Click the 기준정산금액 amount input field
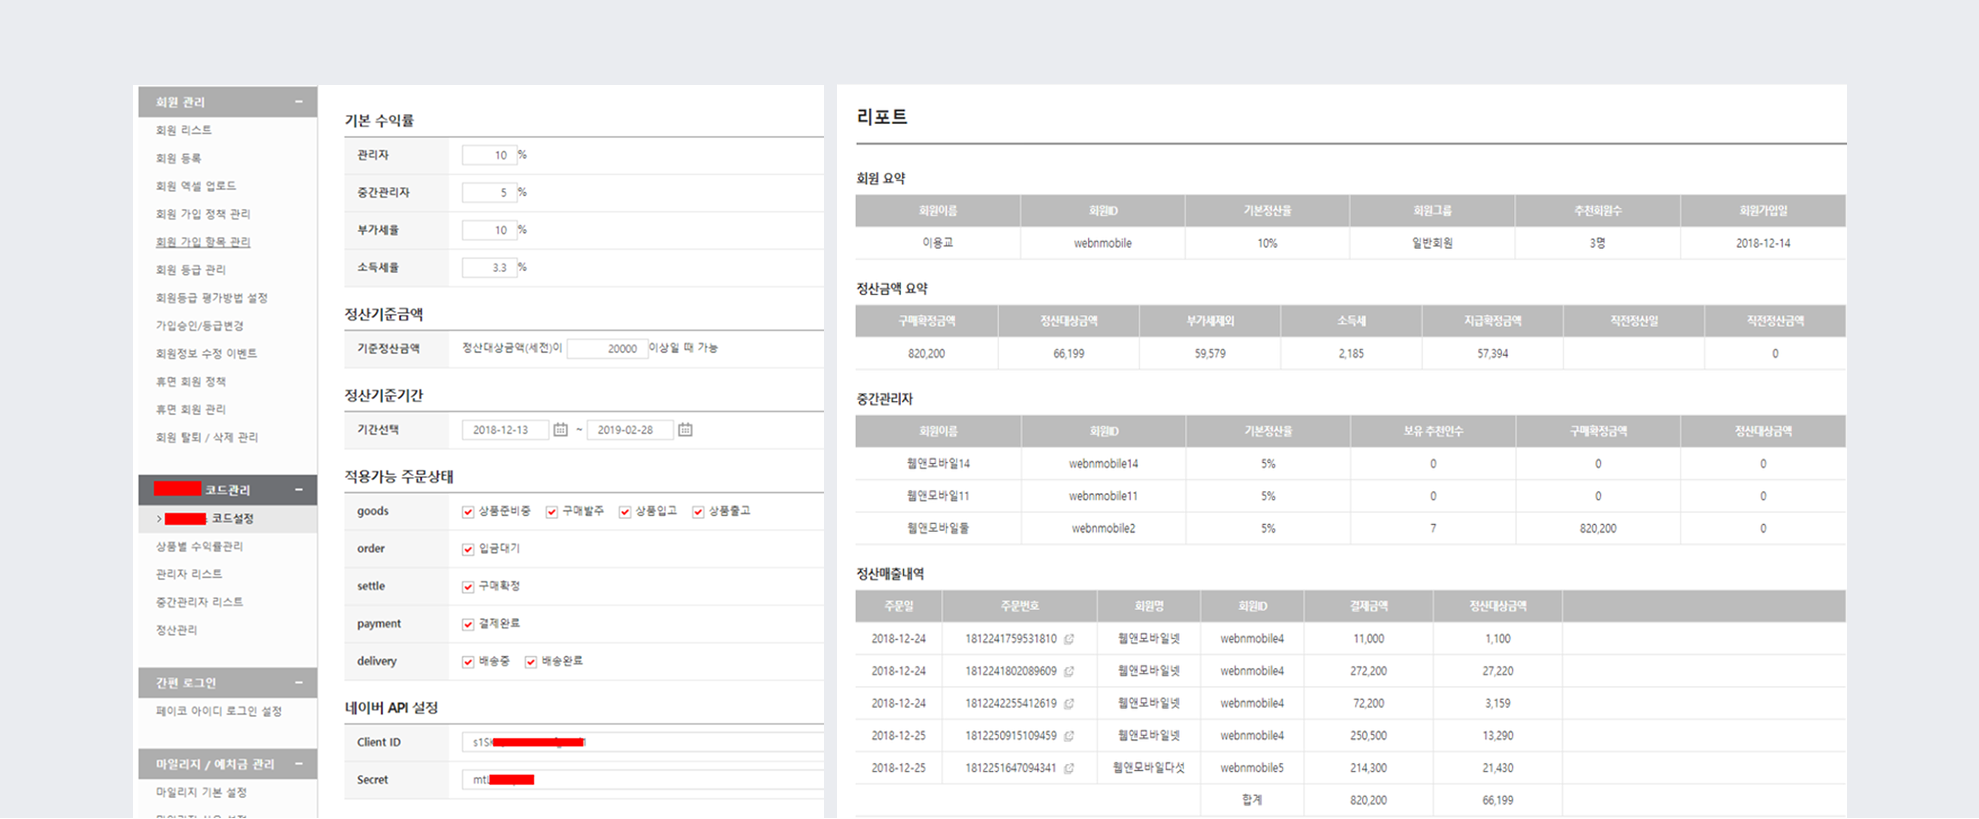1979x819 pixels. (606, 349)
